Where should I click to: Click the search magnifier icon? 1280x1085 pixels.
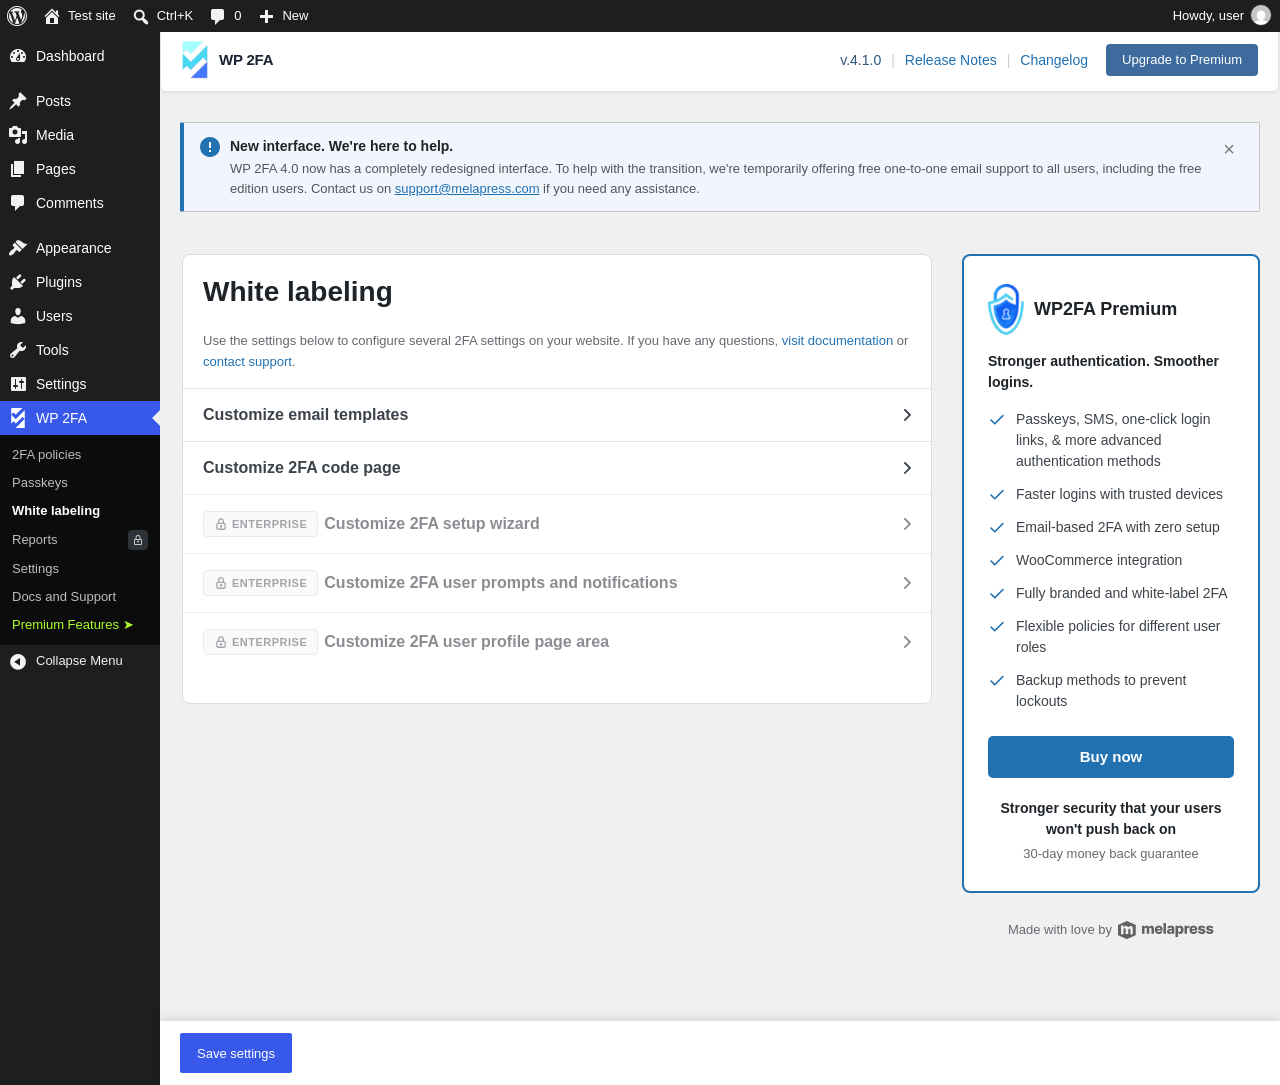click(x=141, y=16)
